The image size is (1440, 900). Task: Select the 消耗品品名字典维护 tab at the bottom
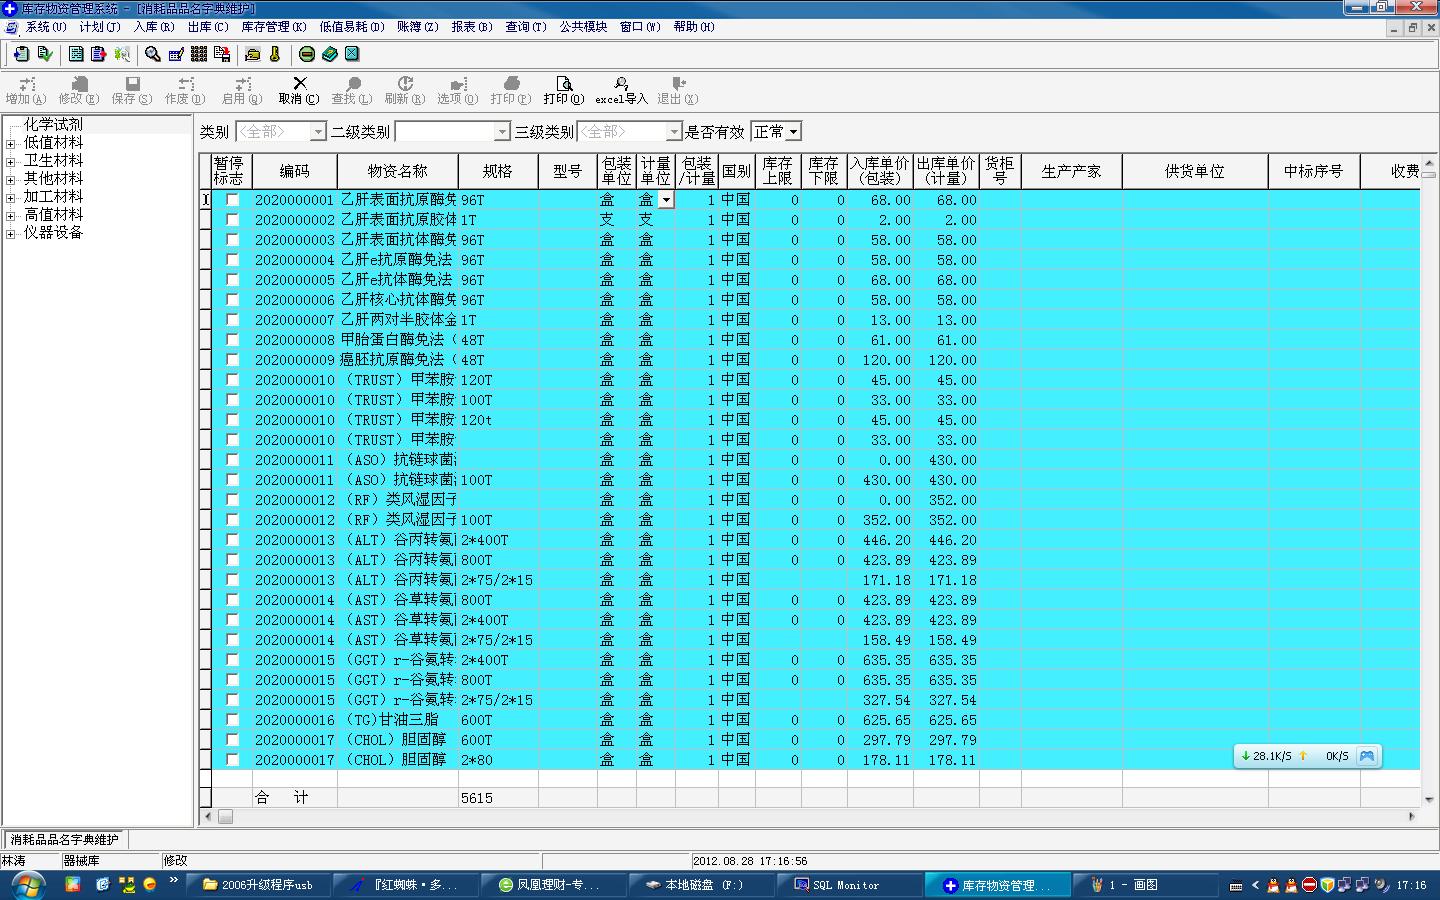(x=65, y=840)
